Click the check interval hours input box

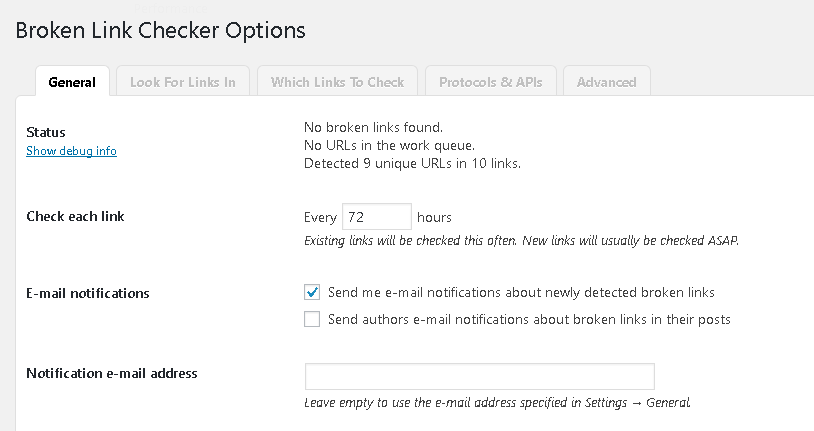(376, 217)
